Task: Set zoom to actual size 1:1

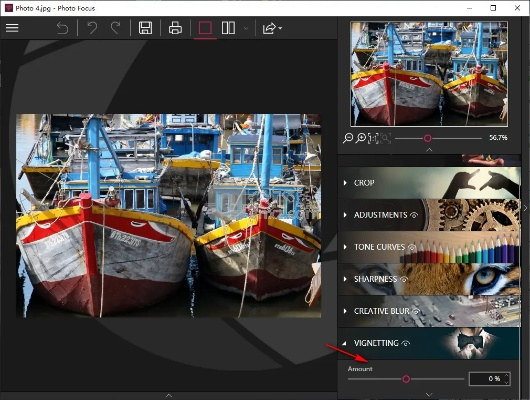Action: 373,138
